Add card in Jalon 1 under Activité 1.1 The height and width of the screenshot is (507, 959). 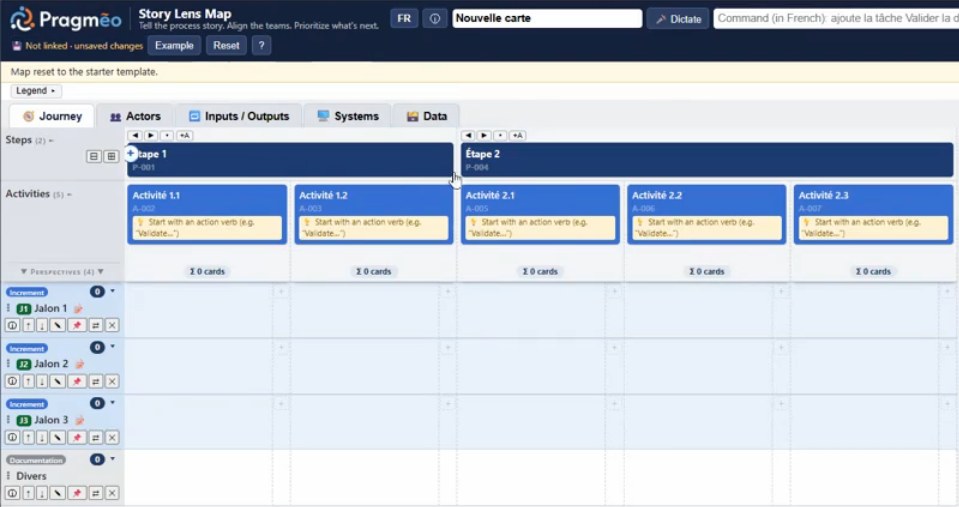281,292
